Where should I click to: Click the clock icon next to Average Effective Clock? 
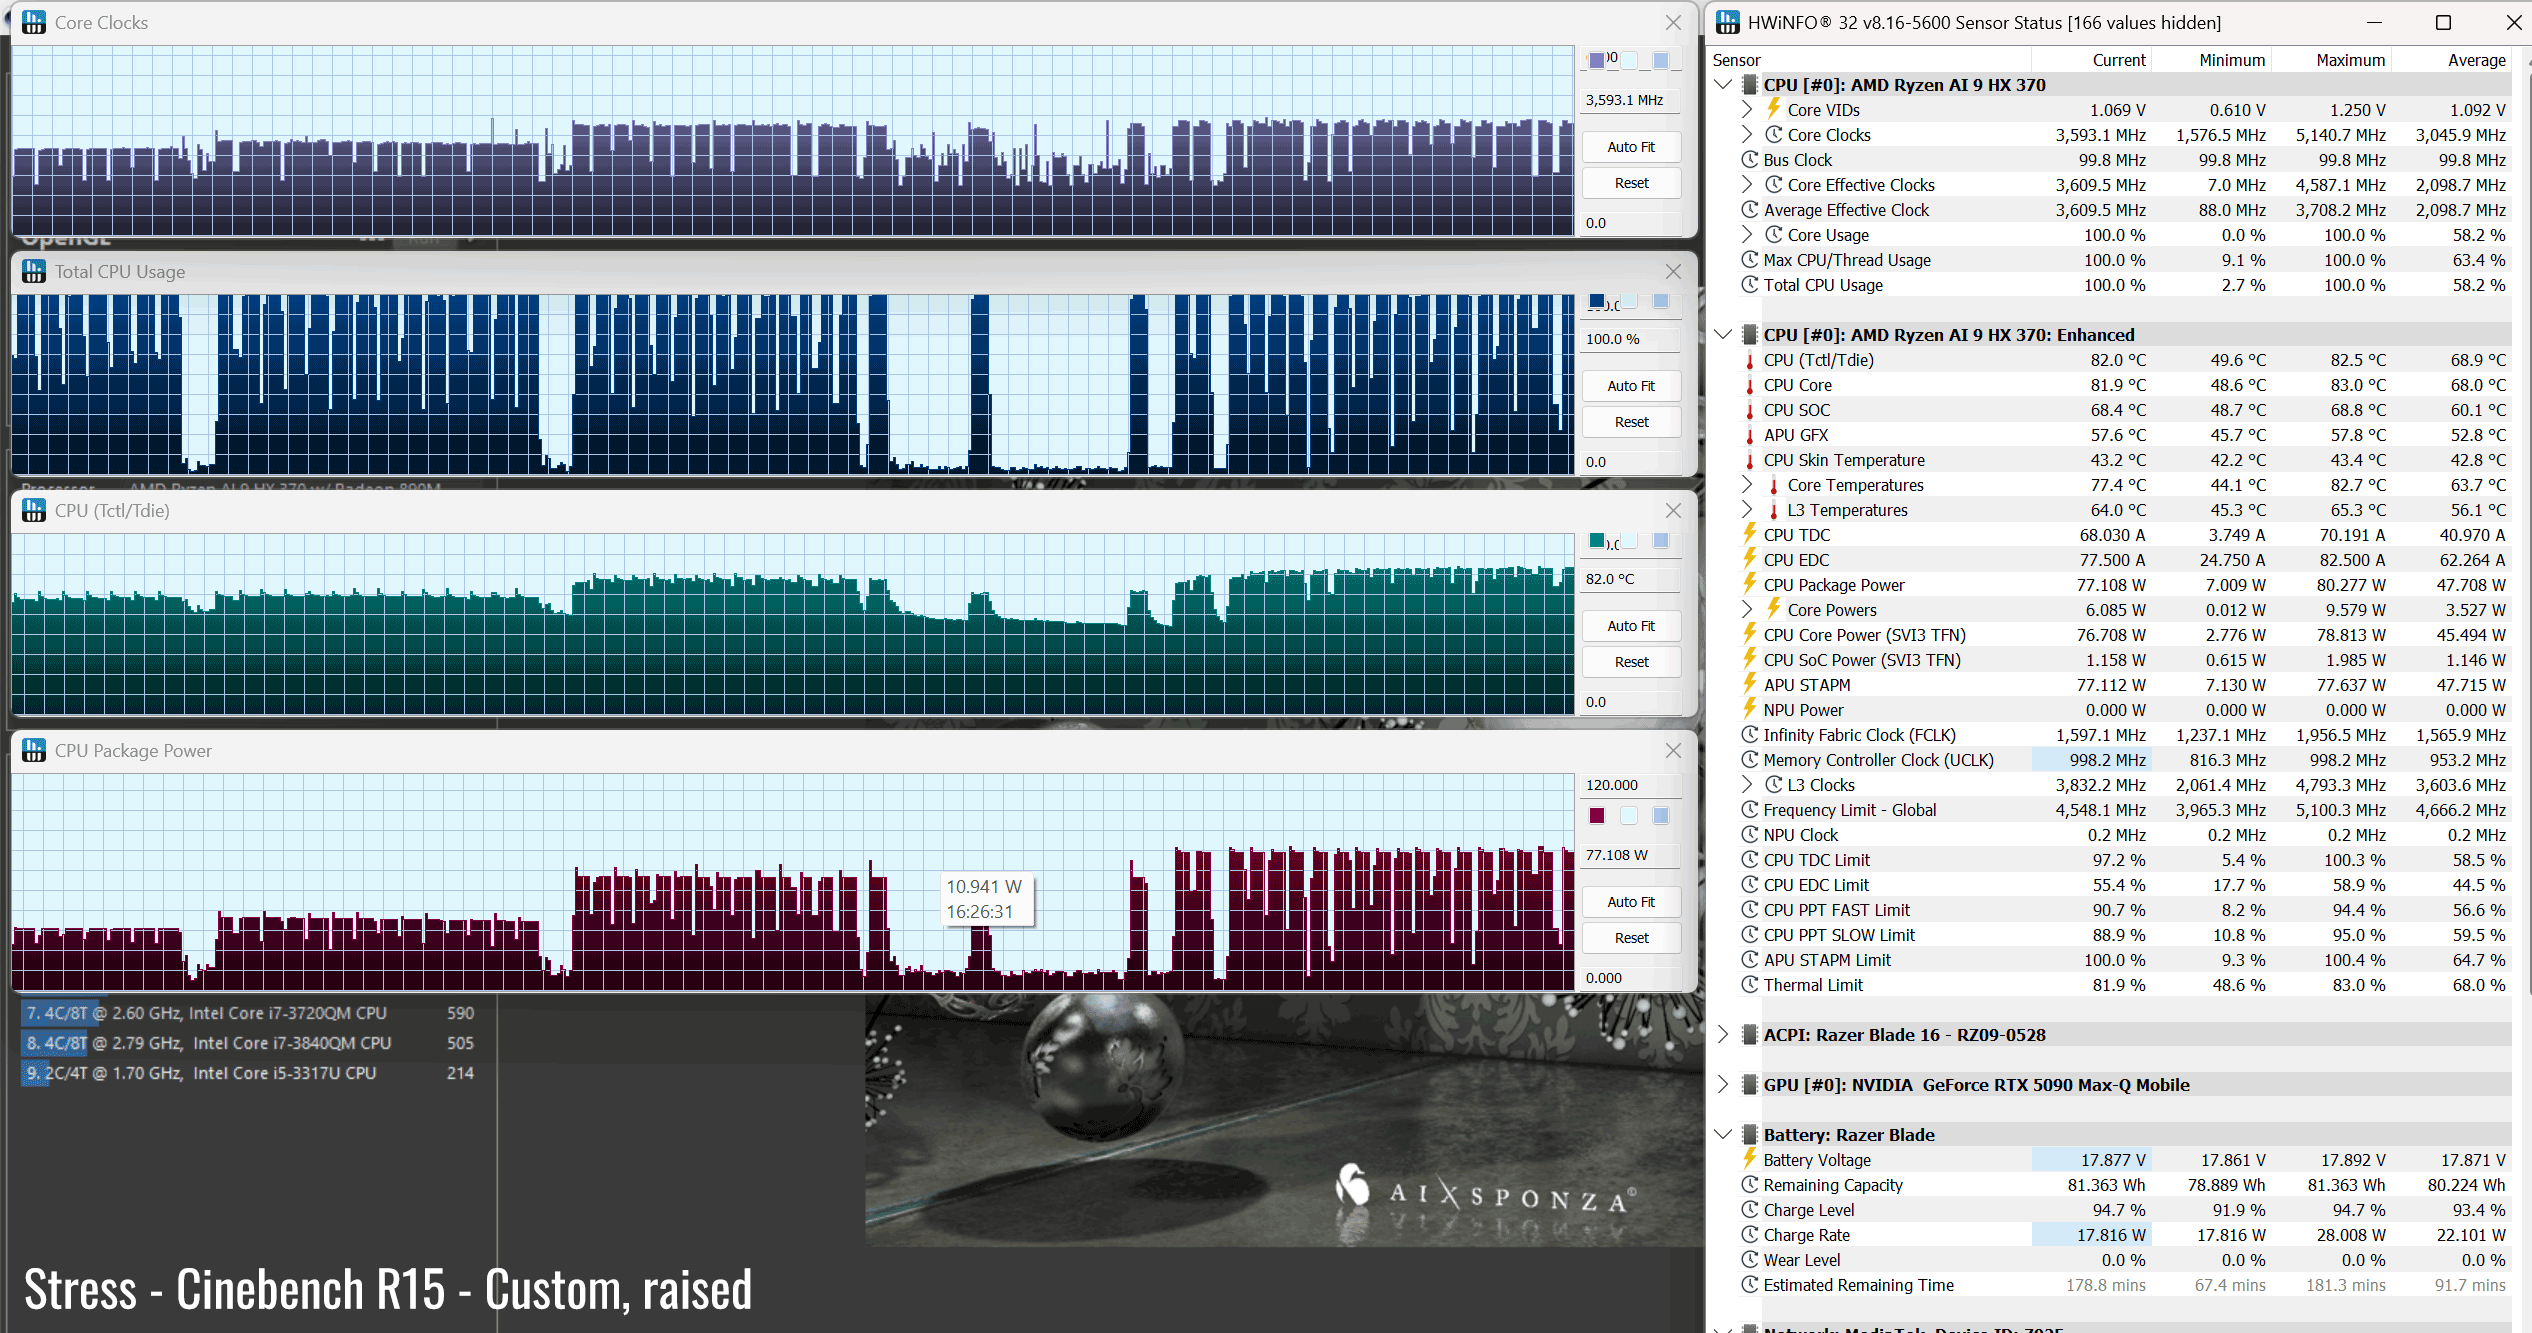pyautogui.click(x=1749, y=209)
